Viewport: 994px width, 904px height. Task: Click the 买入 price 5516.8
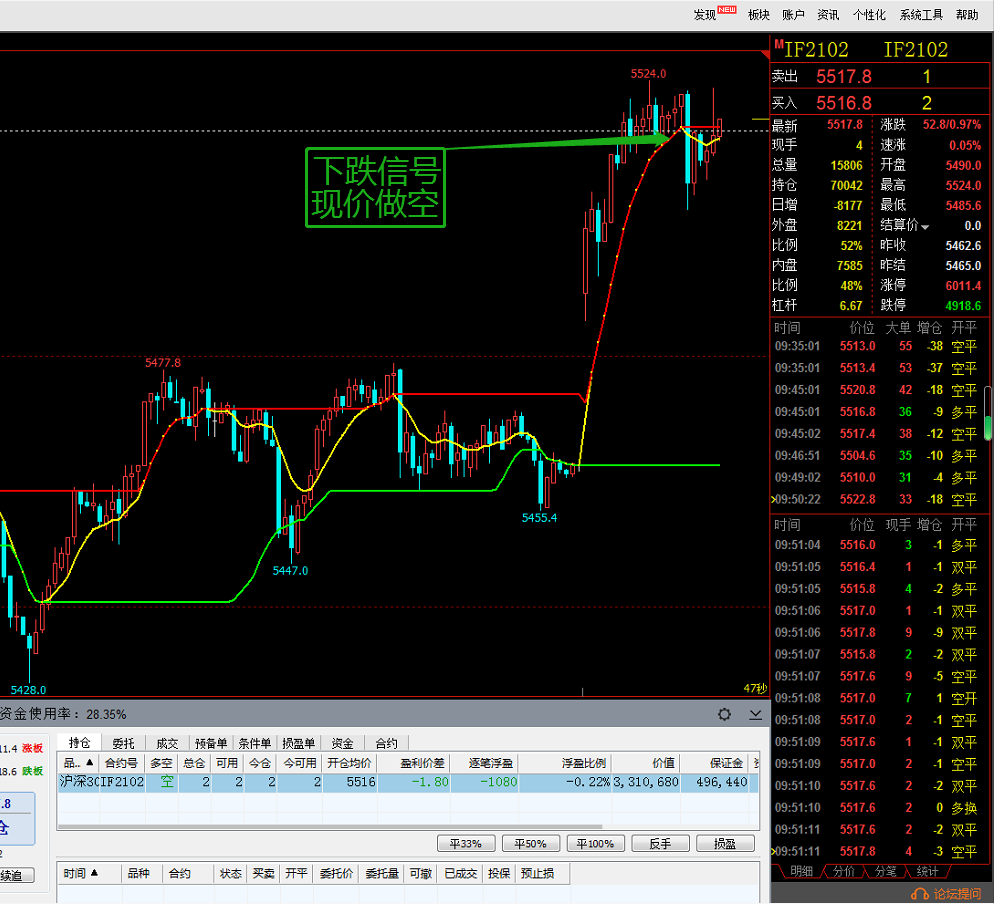pyautogui.click(x=843, y=103)
